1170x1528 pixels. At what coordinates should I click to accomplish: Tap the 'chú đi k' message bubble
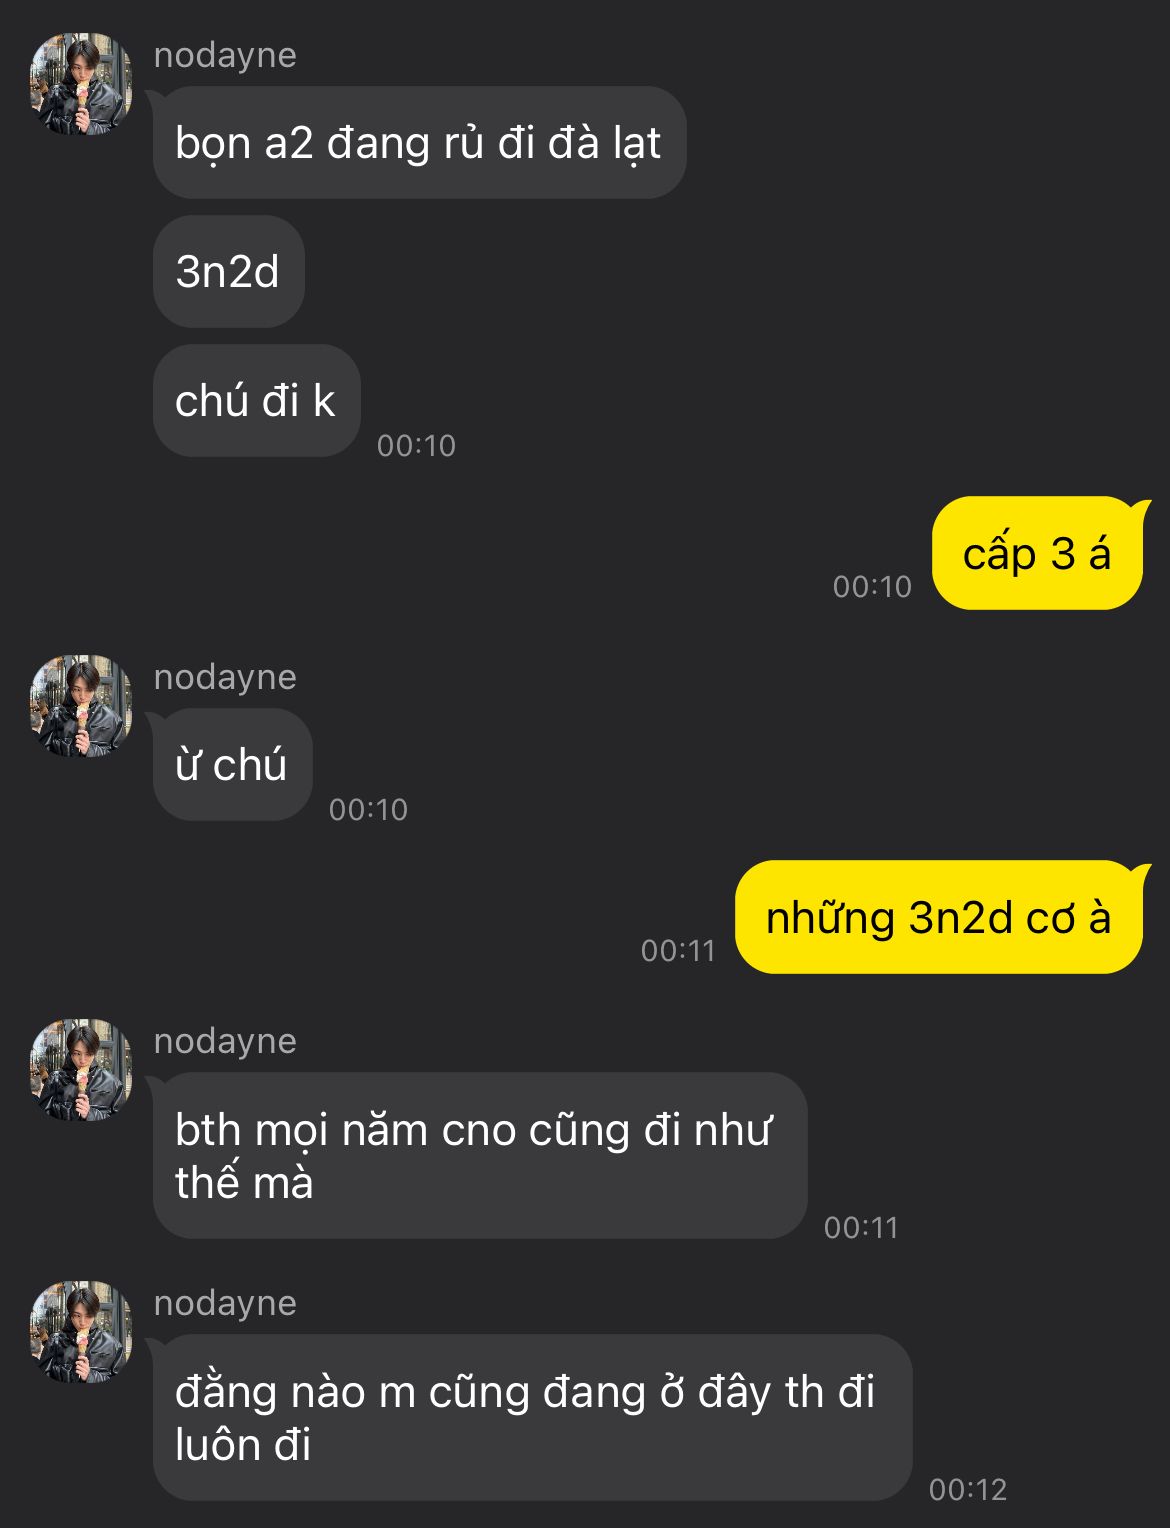tap(256, 400)
